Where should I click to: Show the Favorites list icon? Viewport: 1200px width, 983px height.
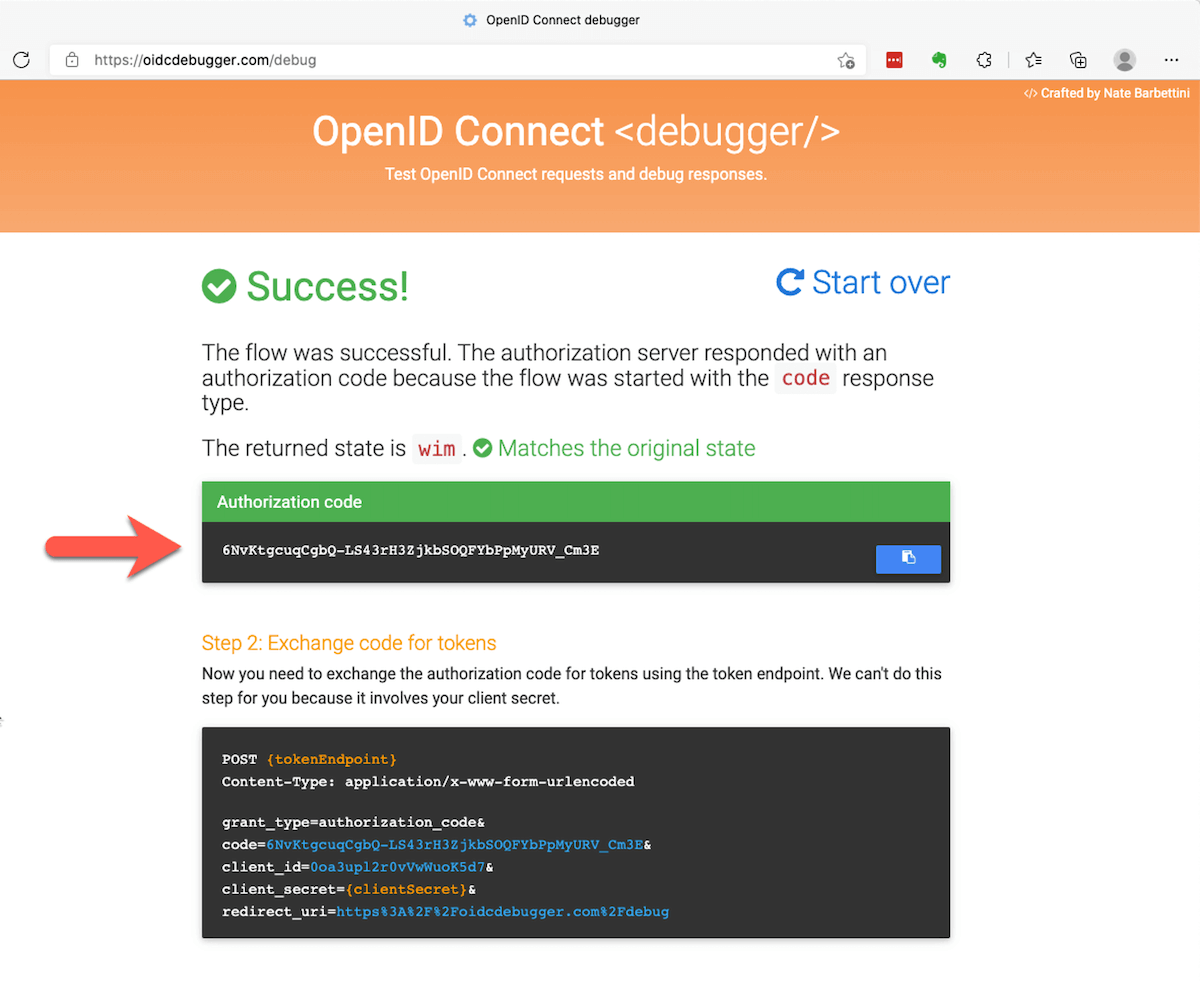pyautogui.click(x=1034, y=60)
